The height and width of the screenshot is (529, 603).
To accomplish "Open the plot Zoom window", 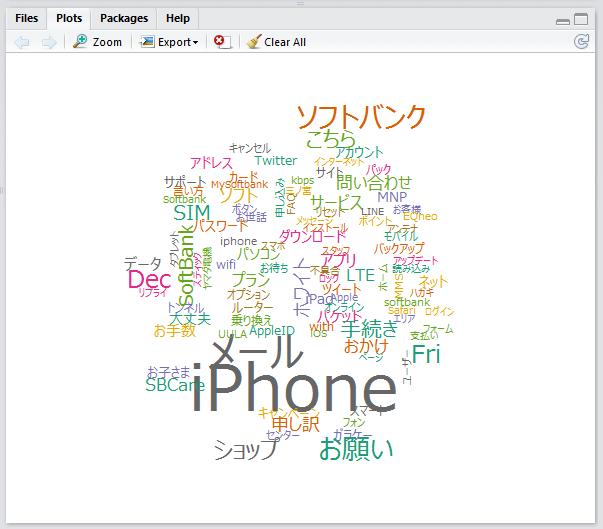I will tap(97, 42).
